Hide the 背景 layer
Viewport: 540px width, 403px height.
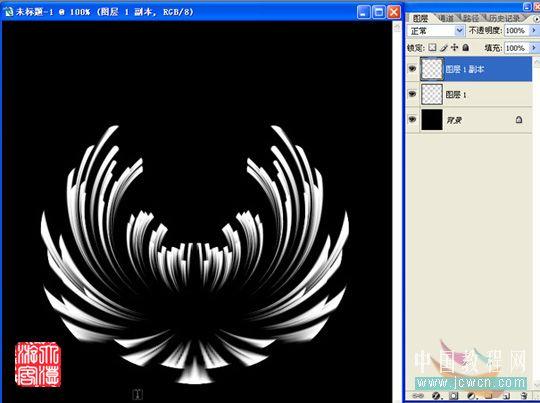pyautogui.click(x=412, y=119)
